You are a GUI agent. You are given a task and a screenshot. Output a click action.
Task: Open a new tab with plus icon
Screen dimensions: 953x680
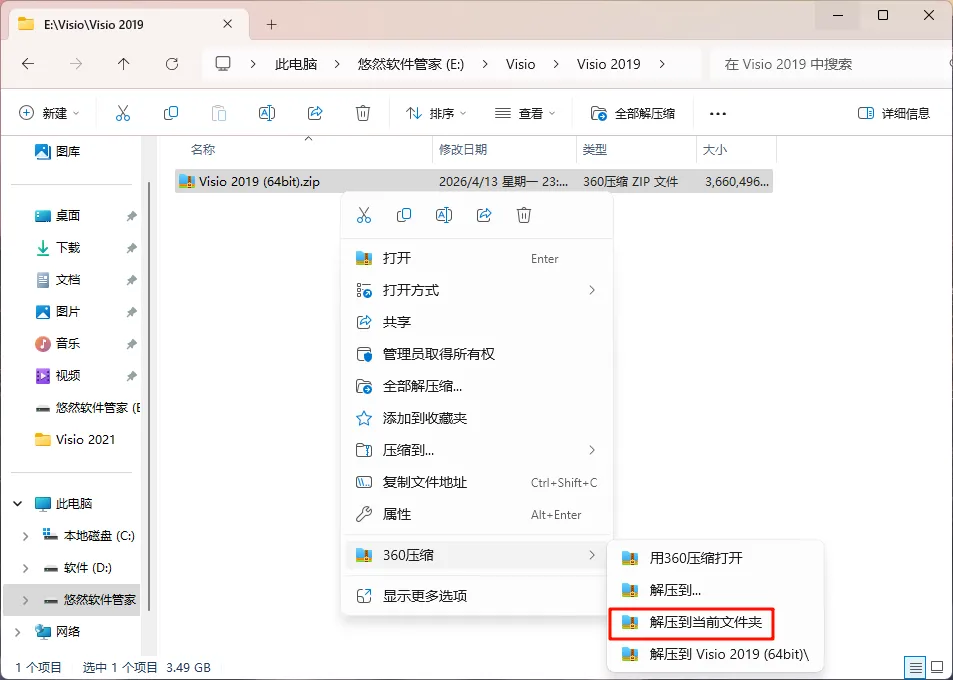point(272,25)
